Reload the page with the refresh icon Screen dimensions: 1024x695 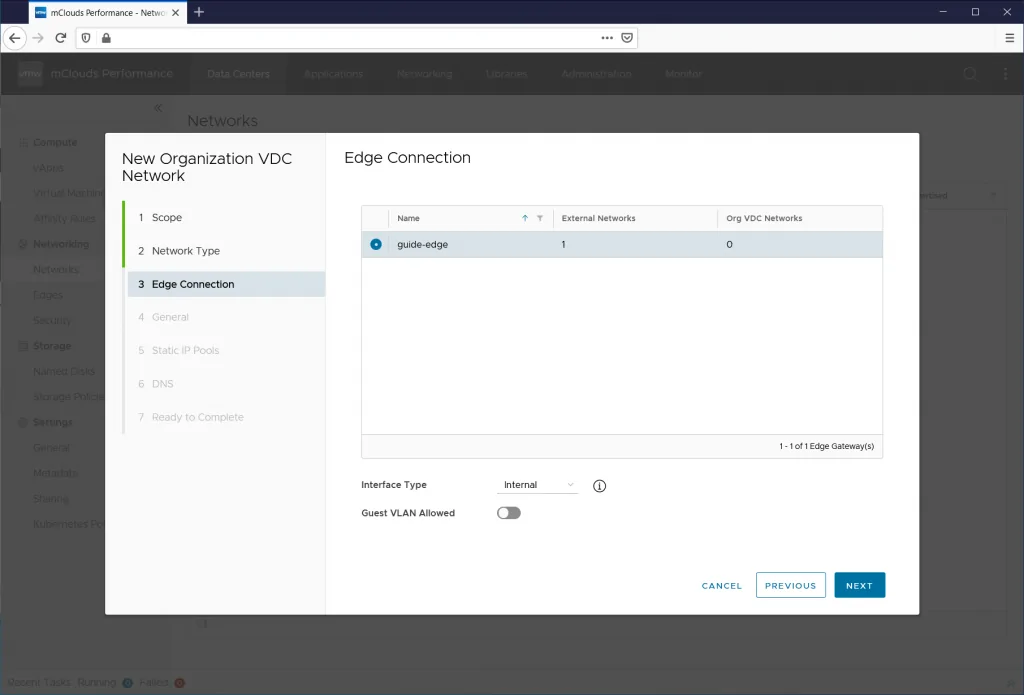coord(61,38)
